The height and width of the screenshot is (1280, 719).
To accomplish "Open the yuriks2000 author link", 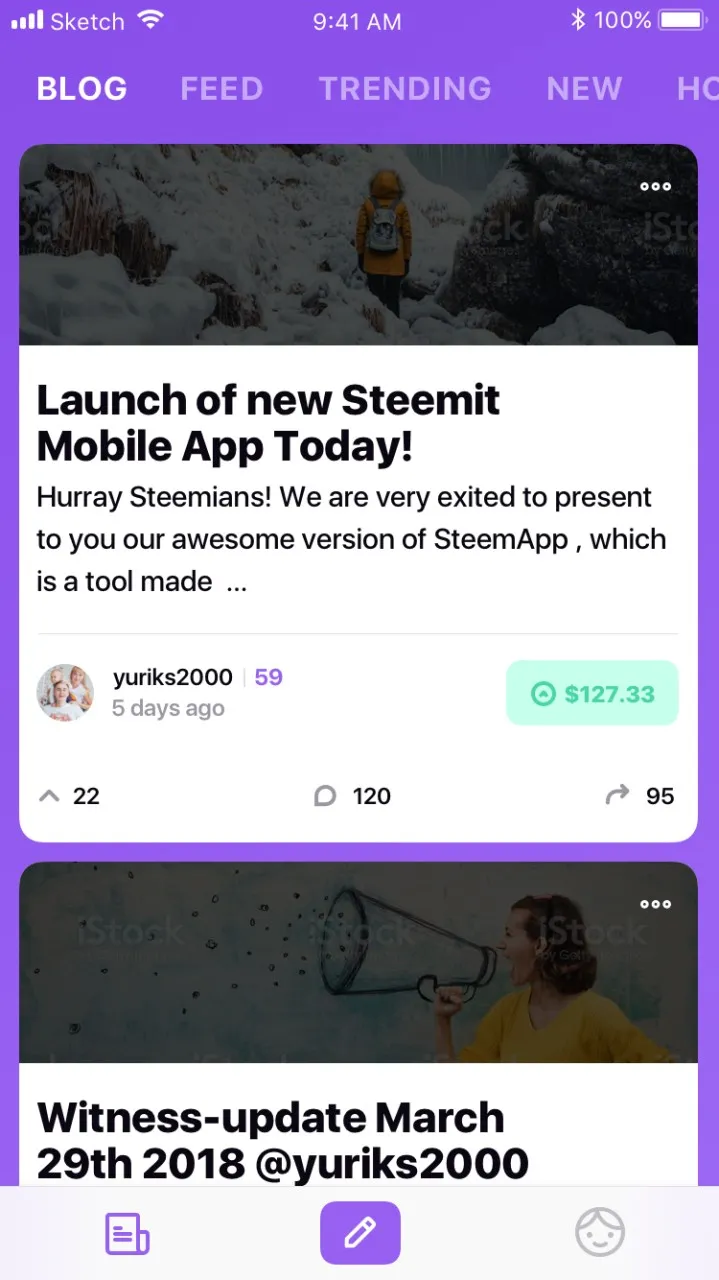I will [173, 677].
